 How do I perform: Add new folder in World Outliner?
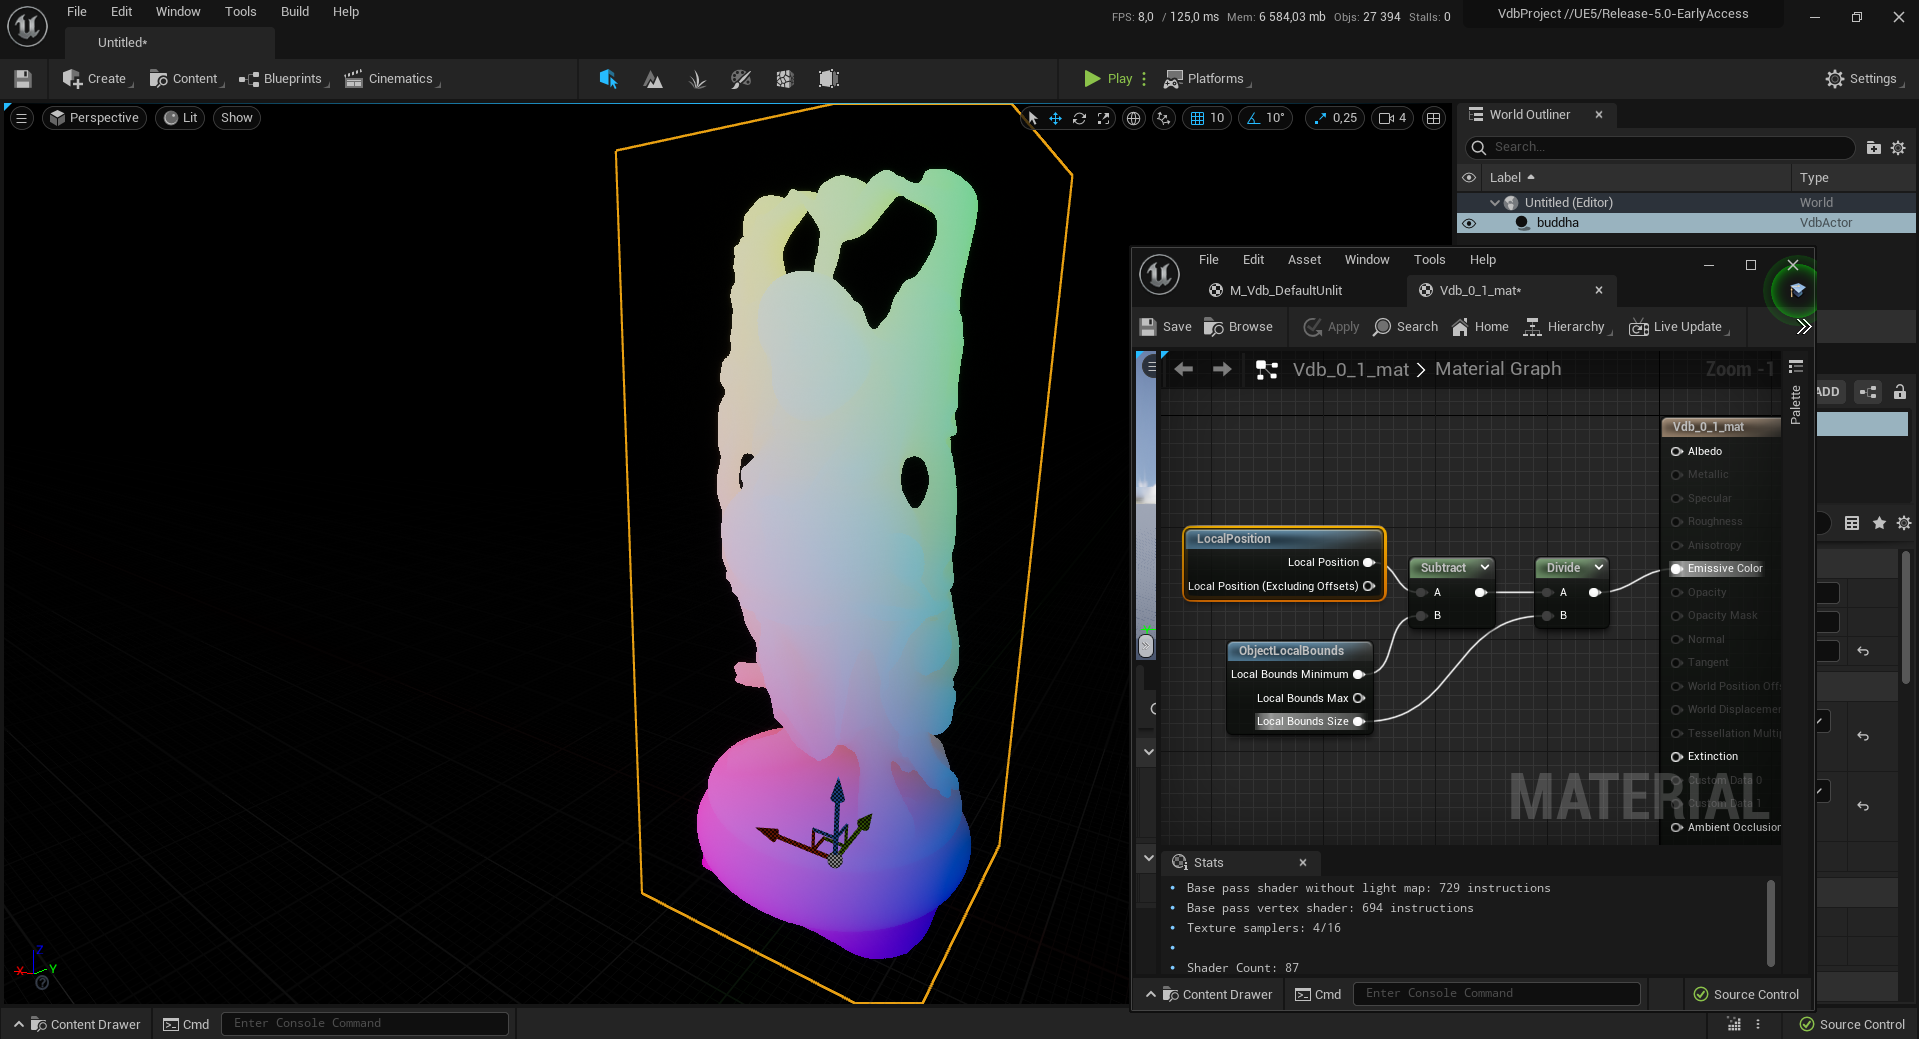pos(1874,148)
